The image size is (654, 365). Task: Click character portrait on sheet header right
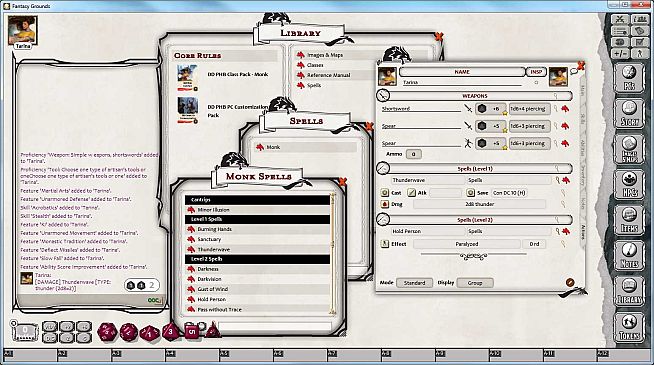558,77
